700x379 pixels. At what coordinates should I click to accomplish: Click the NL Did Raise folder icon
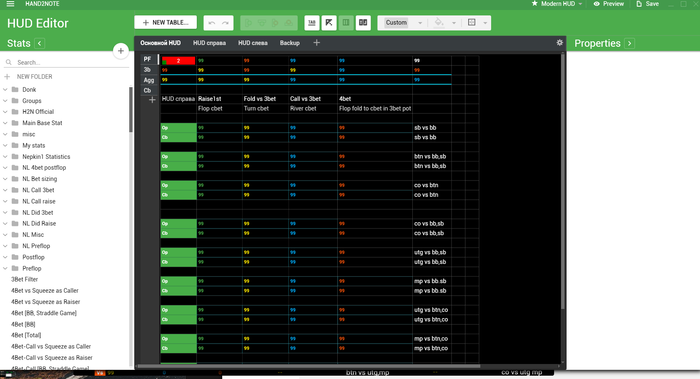point(15,224)
